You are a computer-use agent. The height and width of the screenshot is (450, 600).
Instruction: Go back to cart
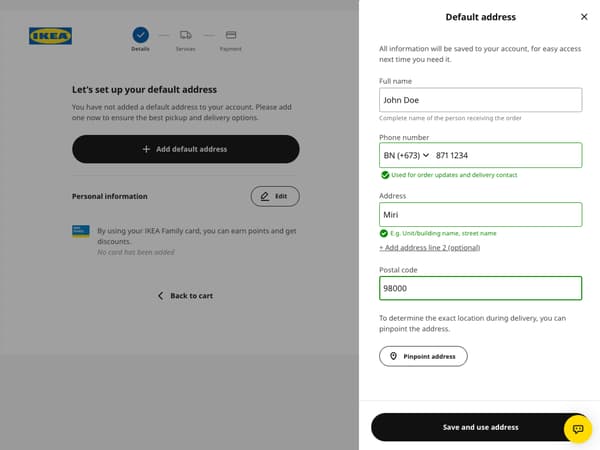tap(185, 296)
